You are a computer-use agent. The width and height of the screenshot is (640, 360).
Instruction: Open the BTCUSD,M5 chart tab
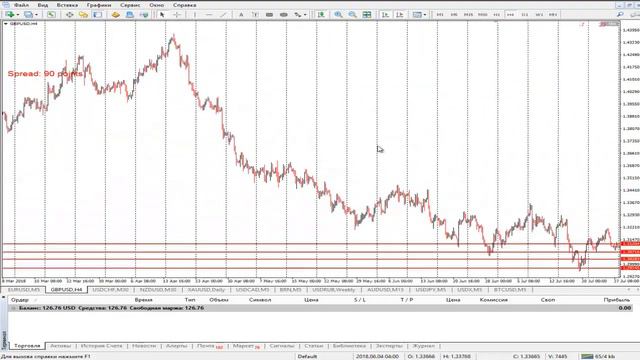(510, 289)
